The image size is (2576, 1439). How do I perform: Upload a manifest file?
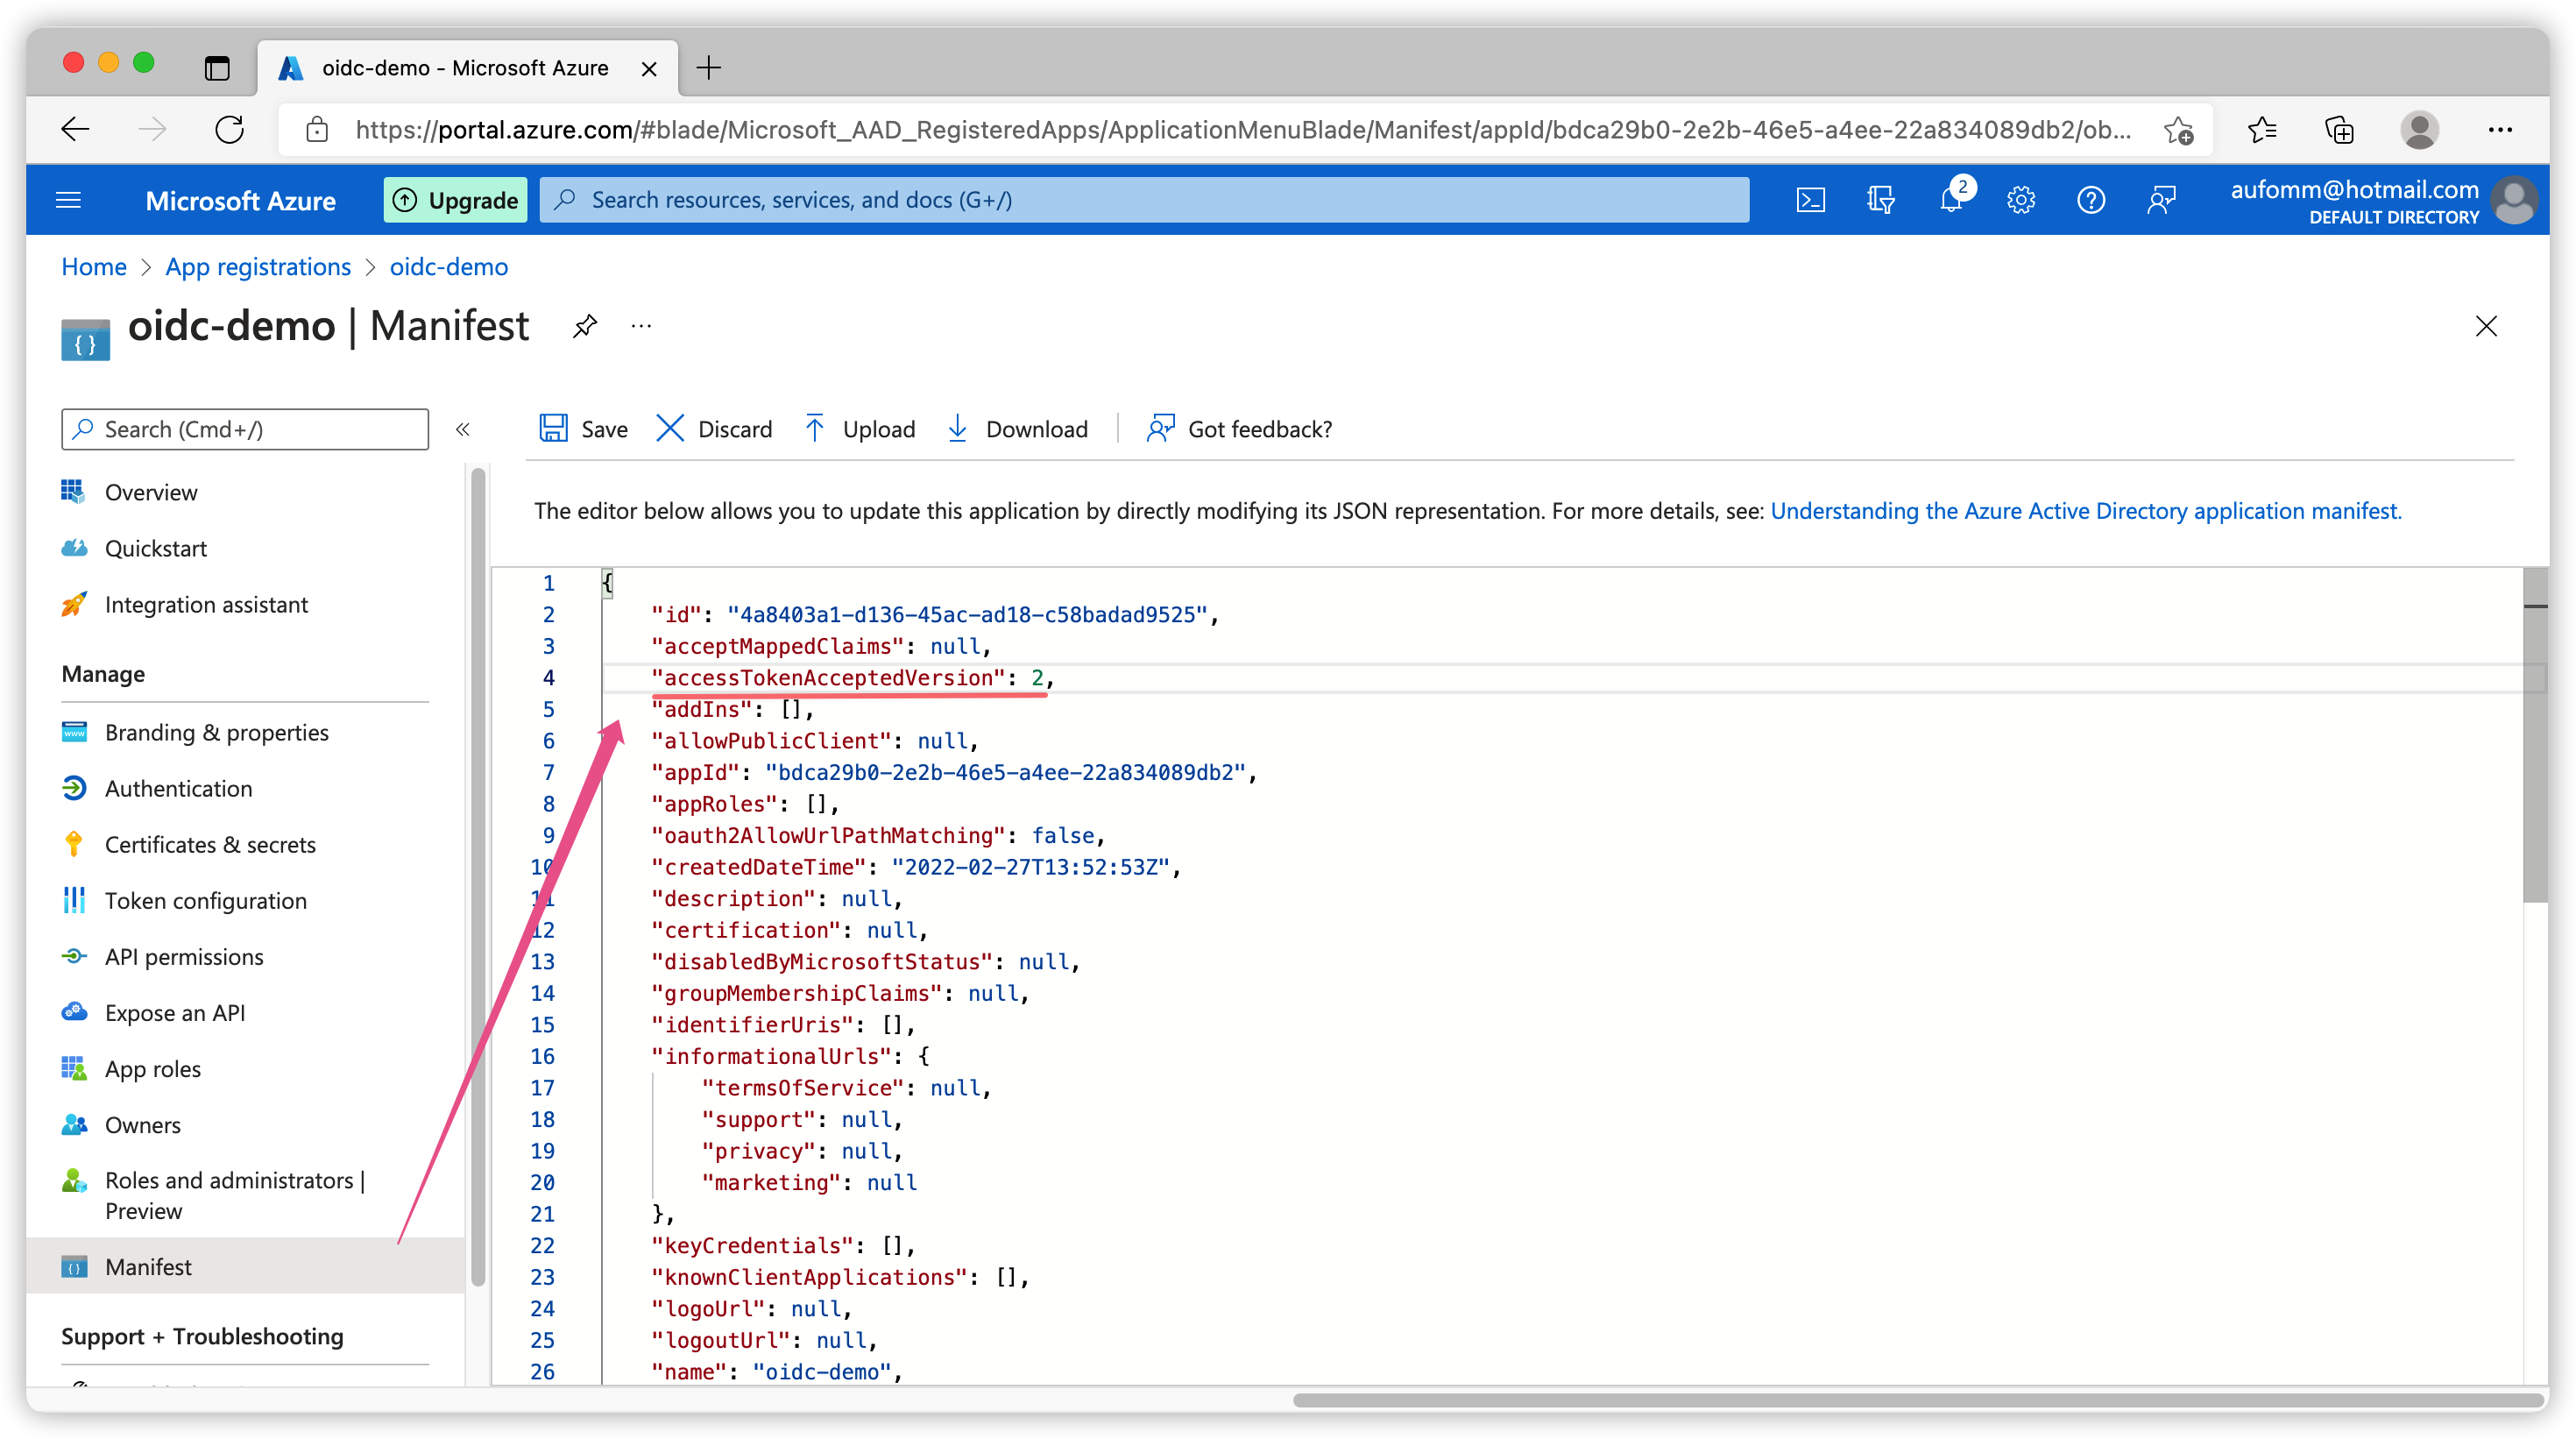pyautogui.click(x=859, y=429)
